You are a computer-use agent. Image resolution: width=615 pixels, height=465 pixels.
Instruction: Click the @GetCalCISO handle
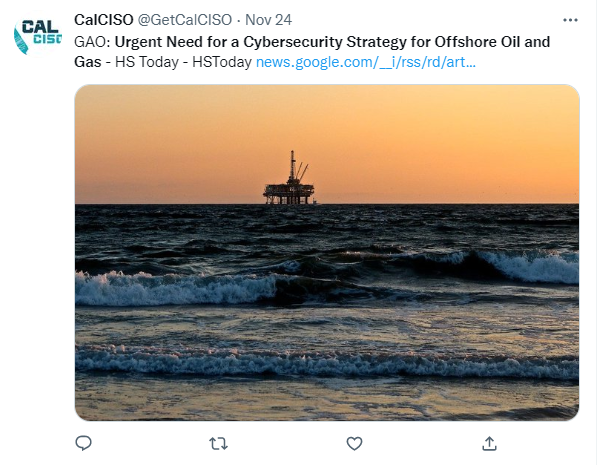coord(184,20)
